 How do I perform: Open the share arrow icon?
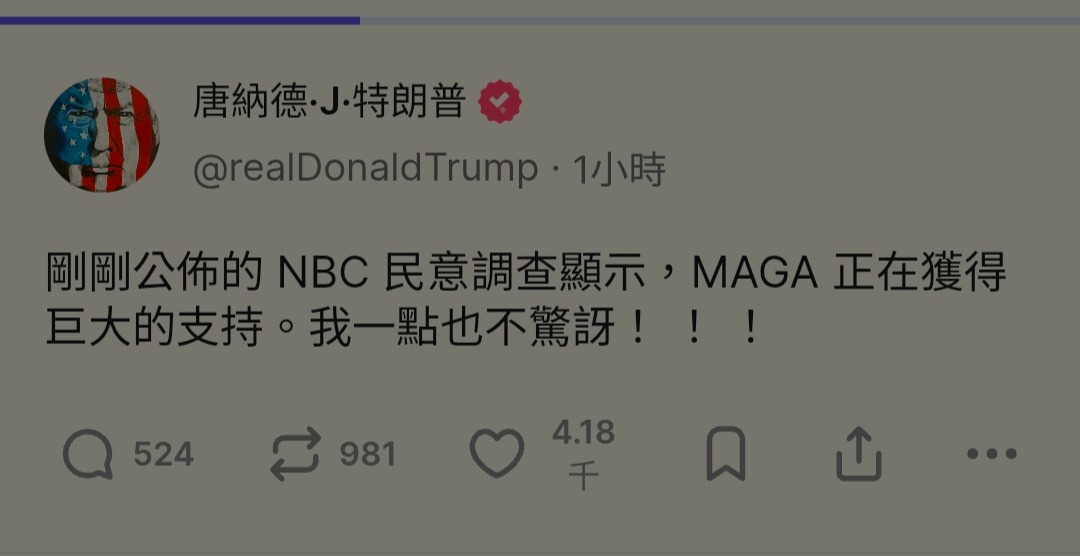[859, 453]
